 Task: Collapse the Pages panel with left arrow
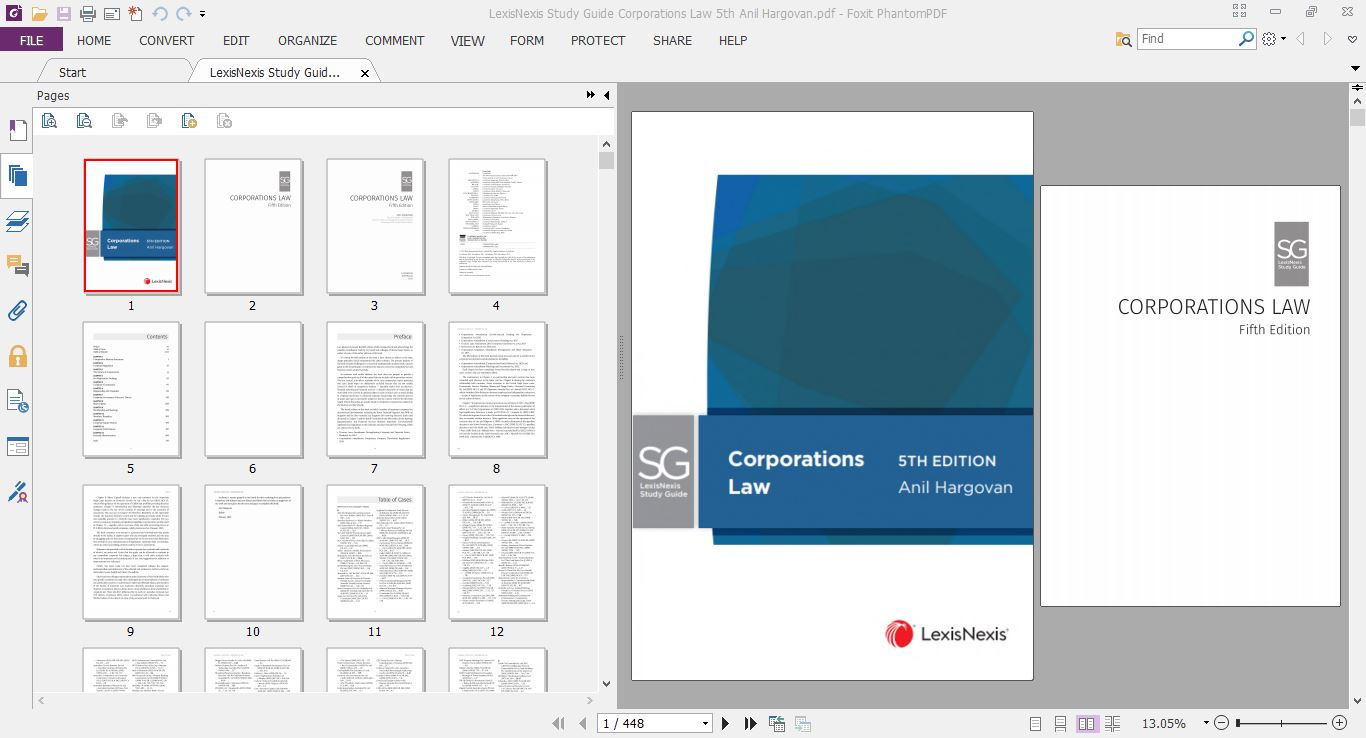(x=606, y=95)
